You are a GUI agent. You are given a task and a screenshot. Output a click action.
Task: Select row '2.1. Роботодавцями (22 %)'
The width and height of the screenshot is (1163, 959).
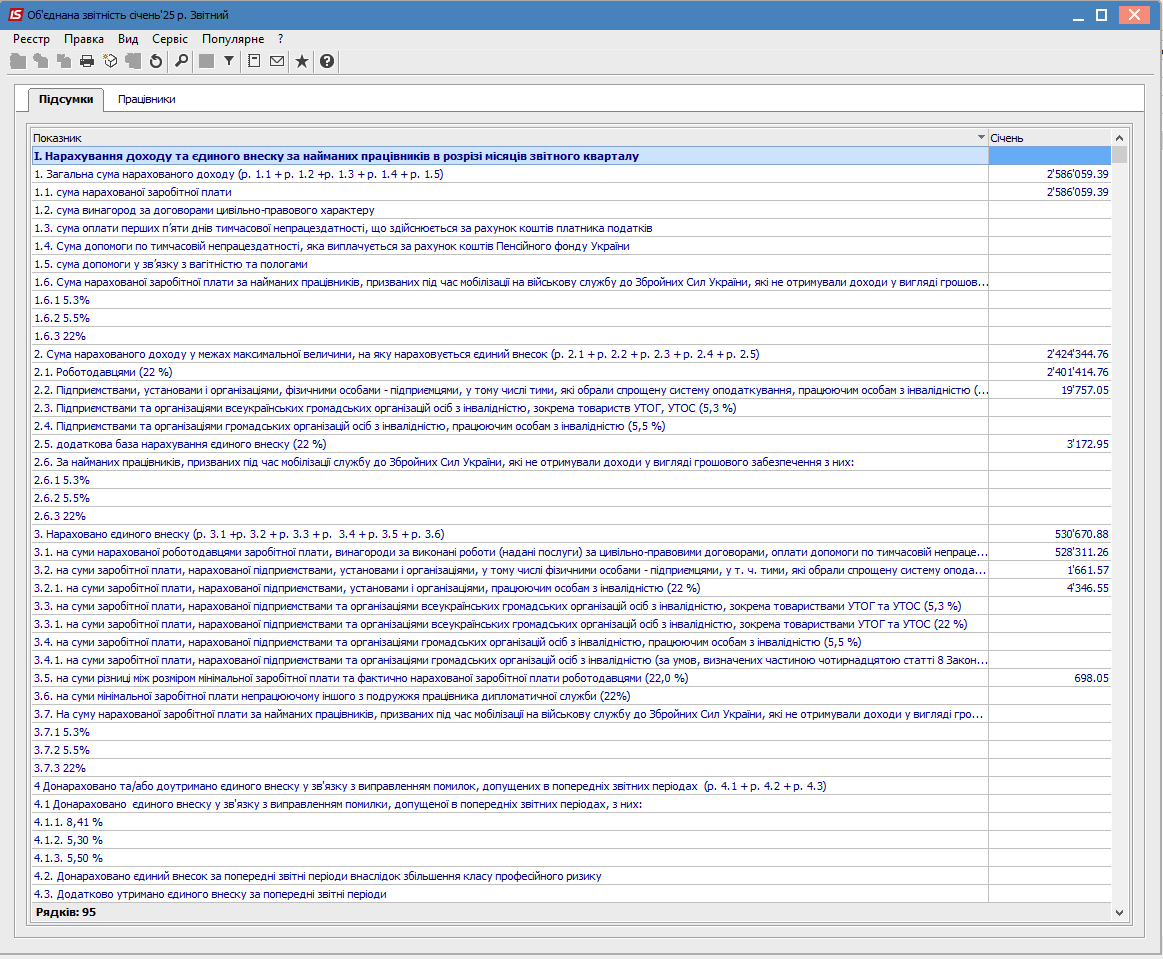571,372
